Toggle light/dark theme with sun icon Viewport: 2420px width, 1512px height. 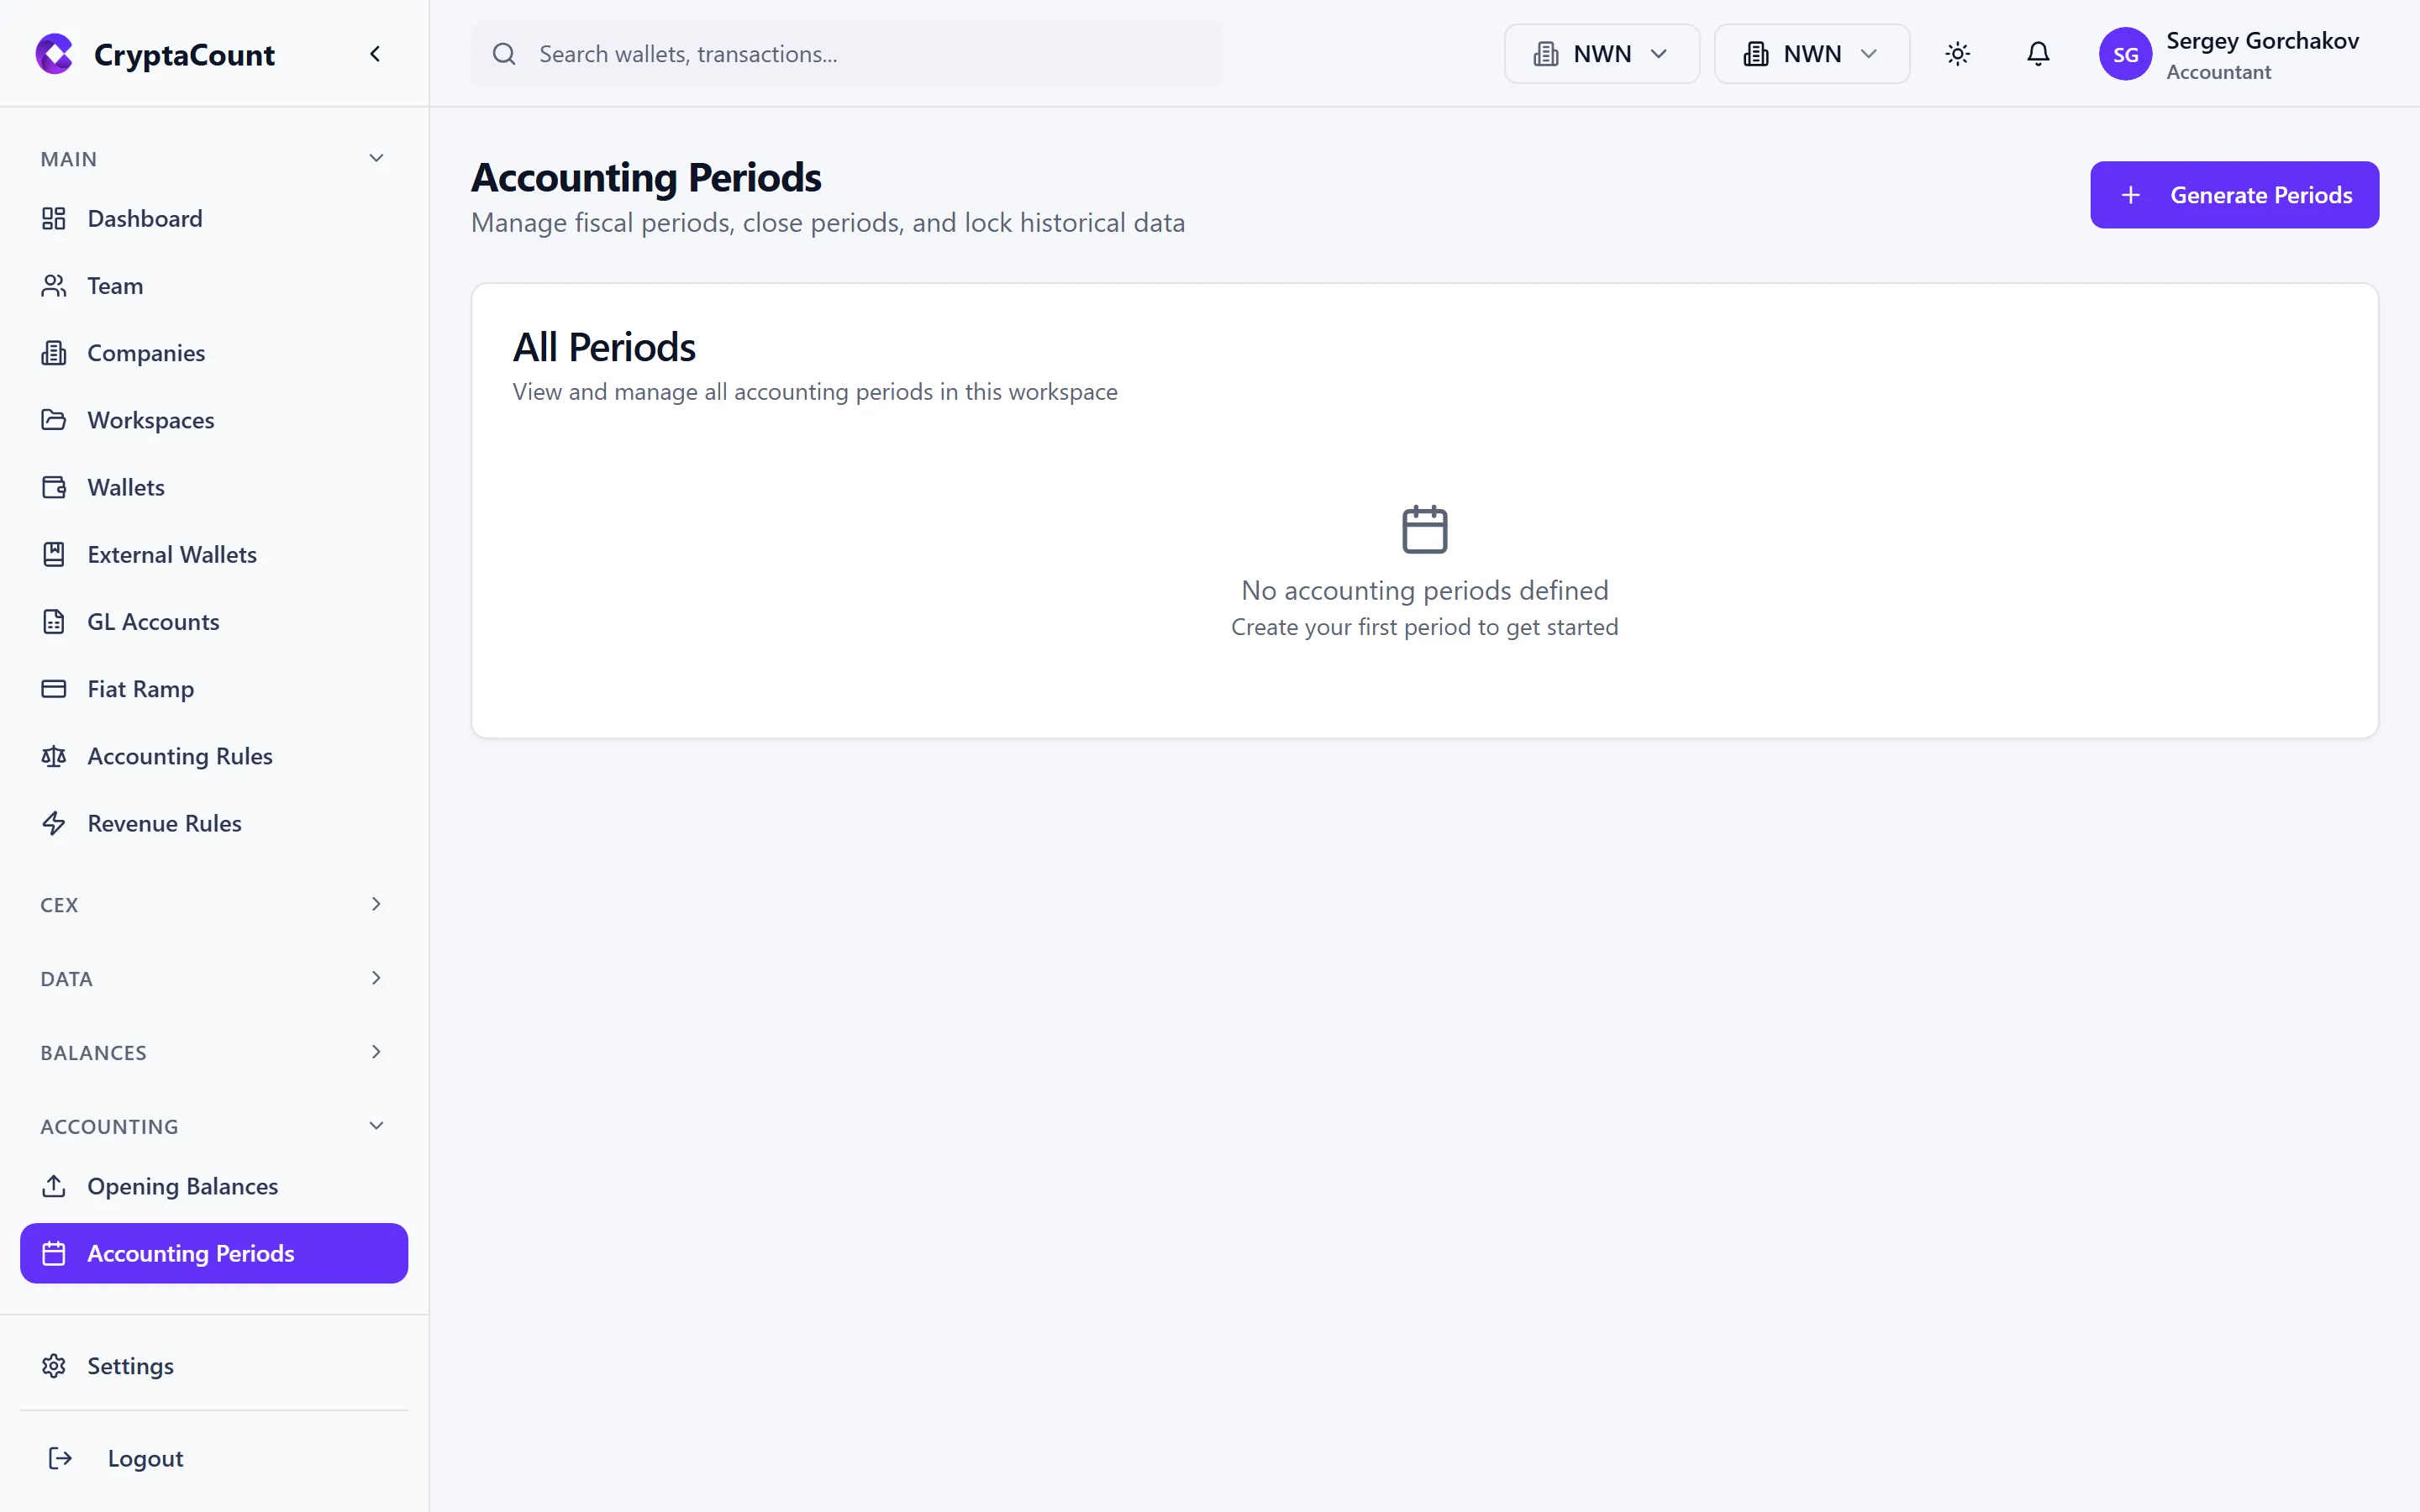(x=1957, y=54)
